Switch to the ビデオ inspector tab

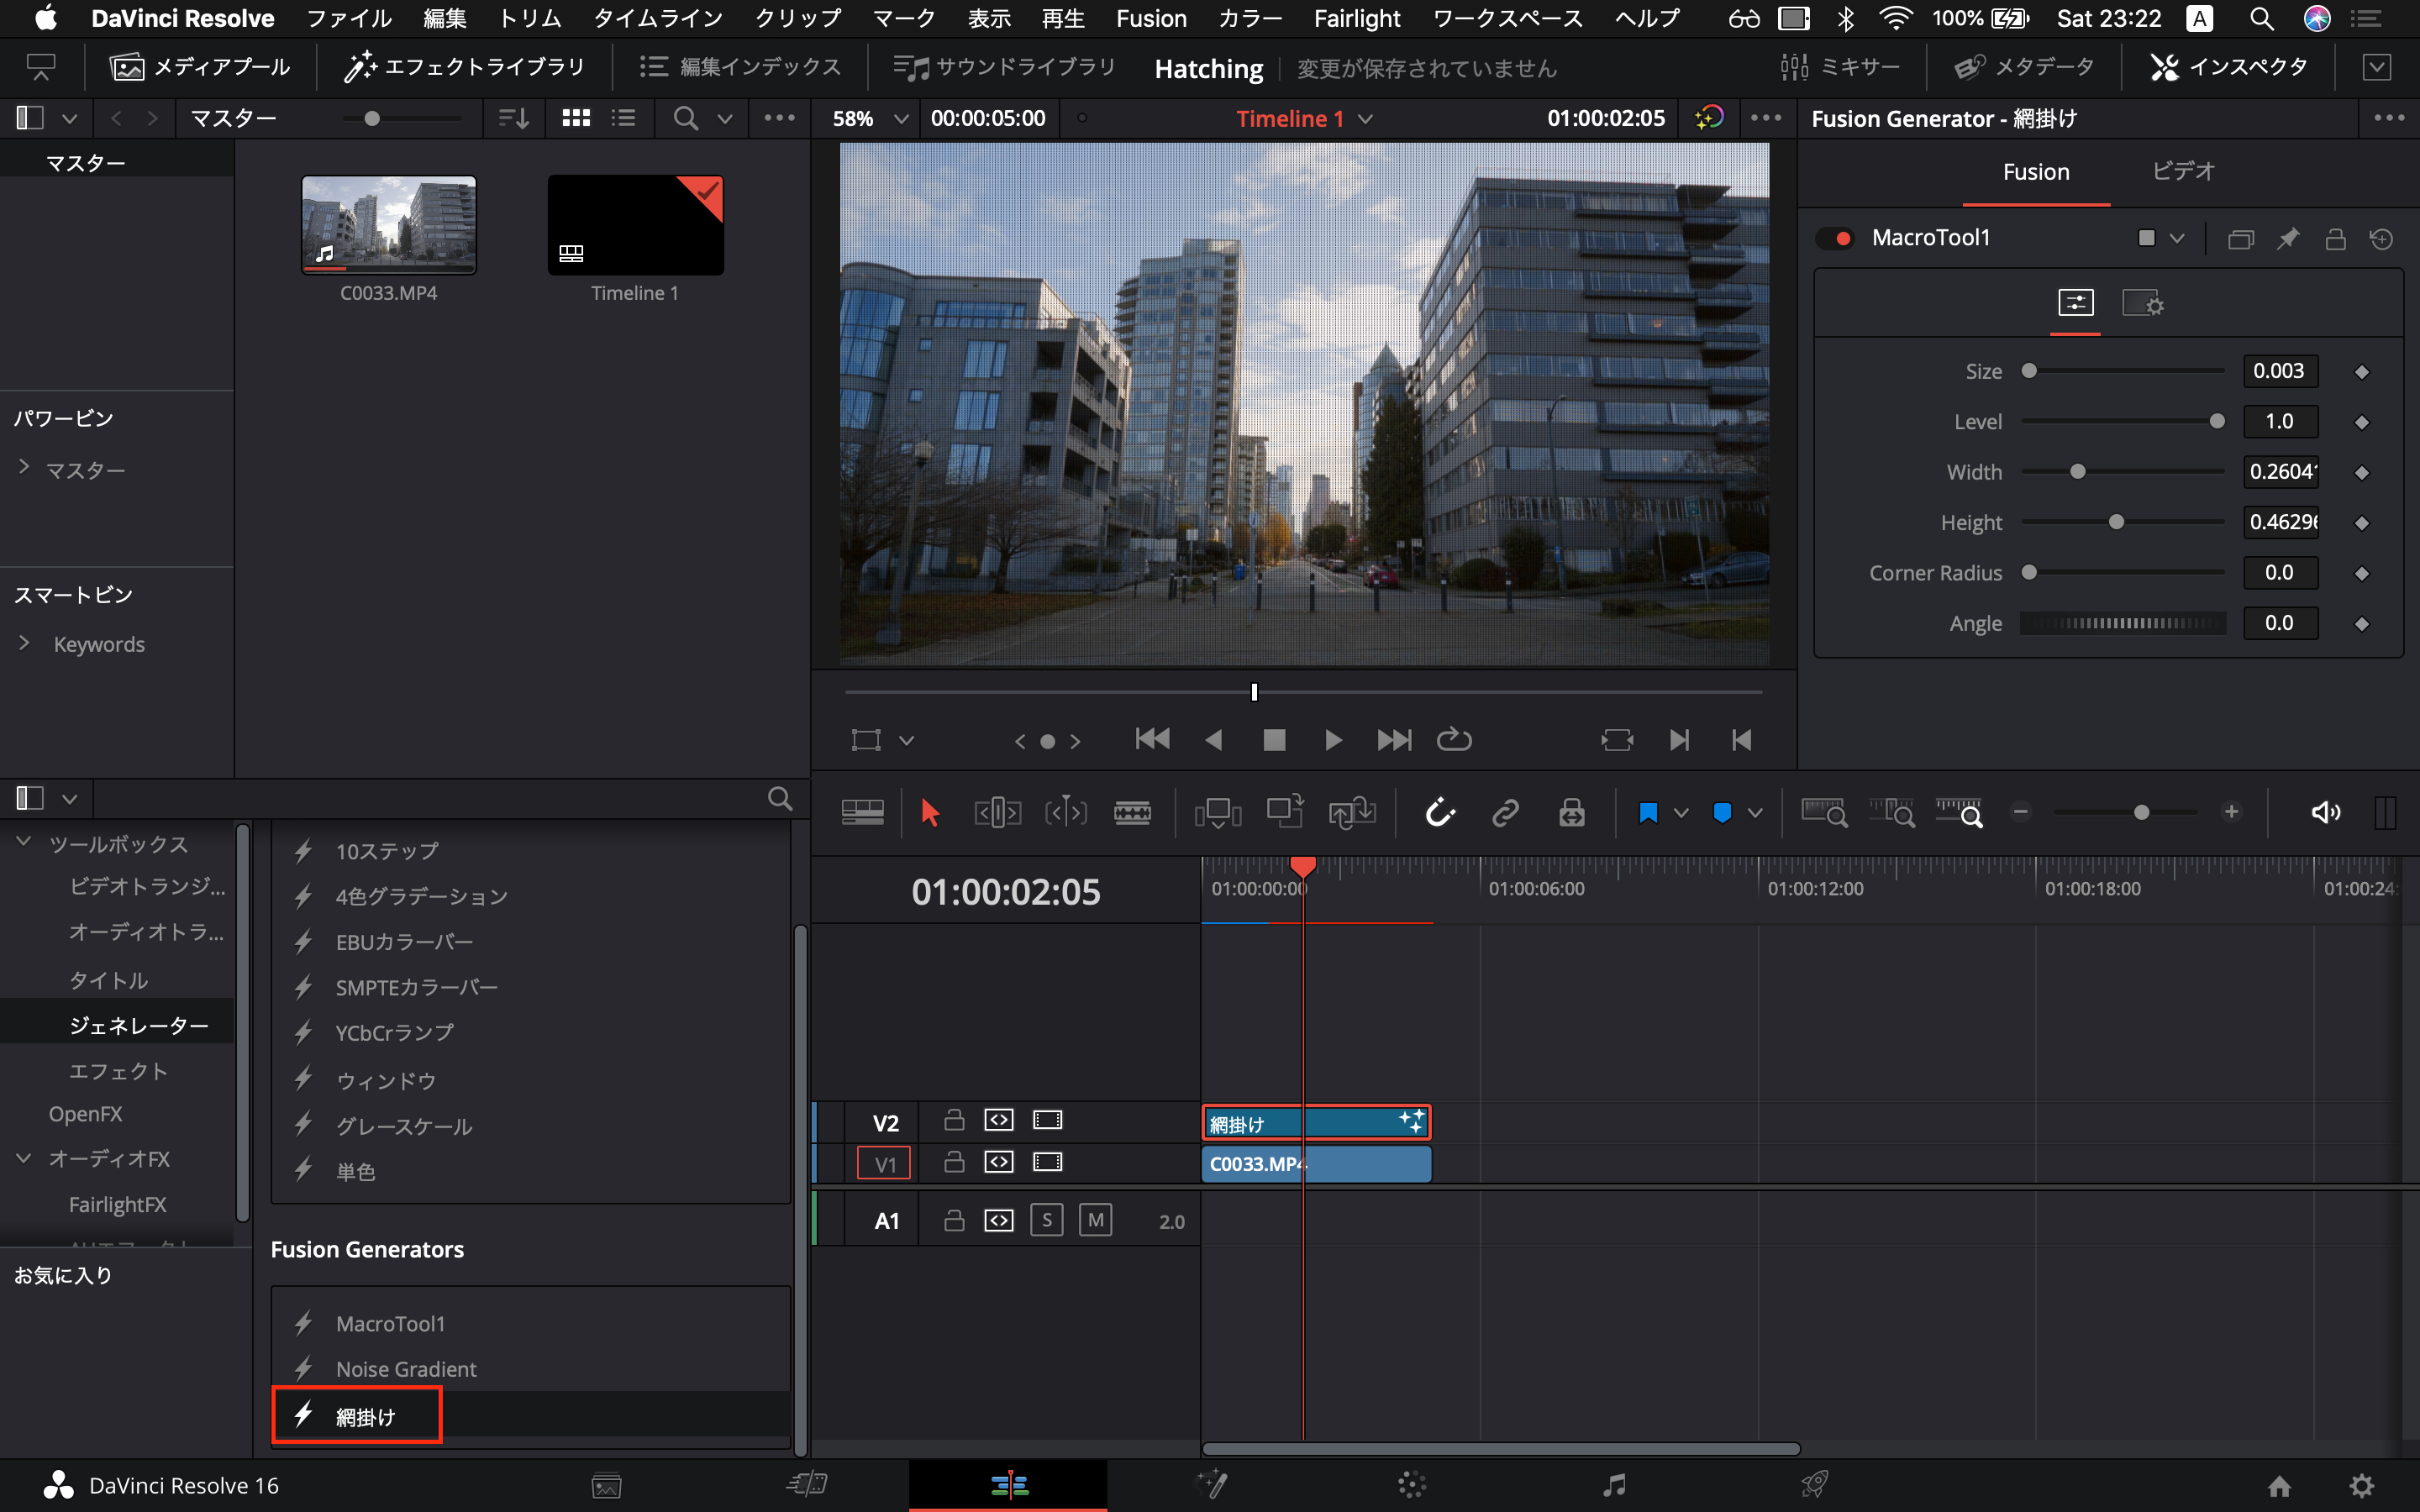(x=2184, y=171)
